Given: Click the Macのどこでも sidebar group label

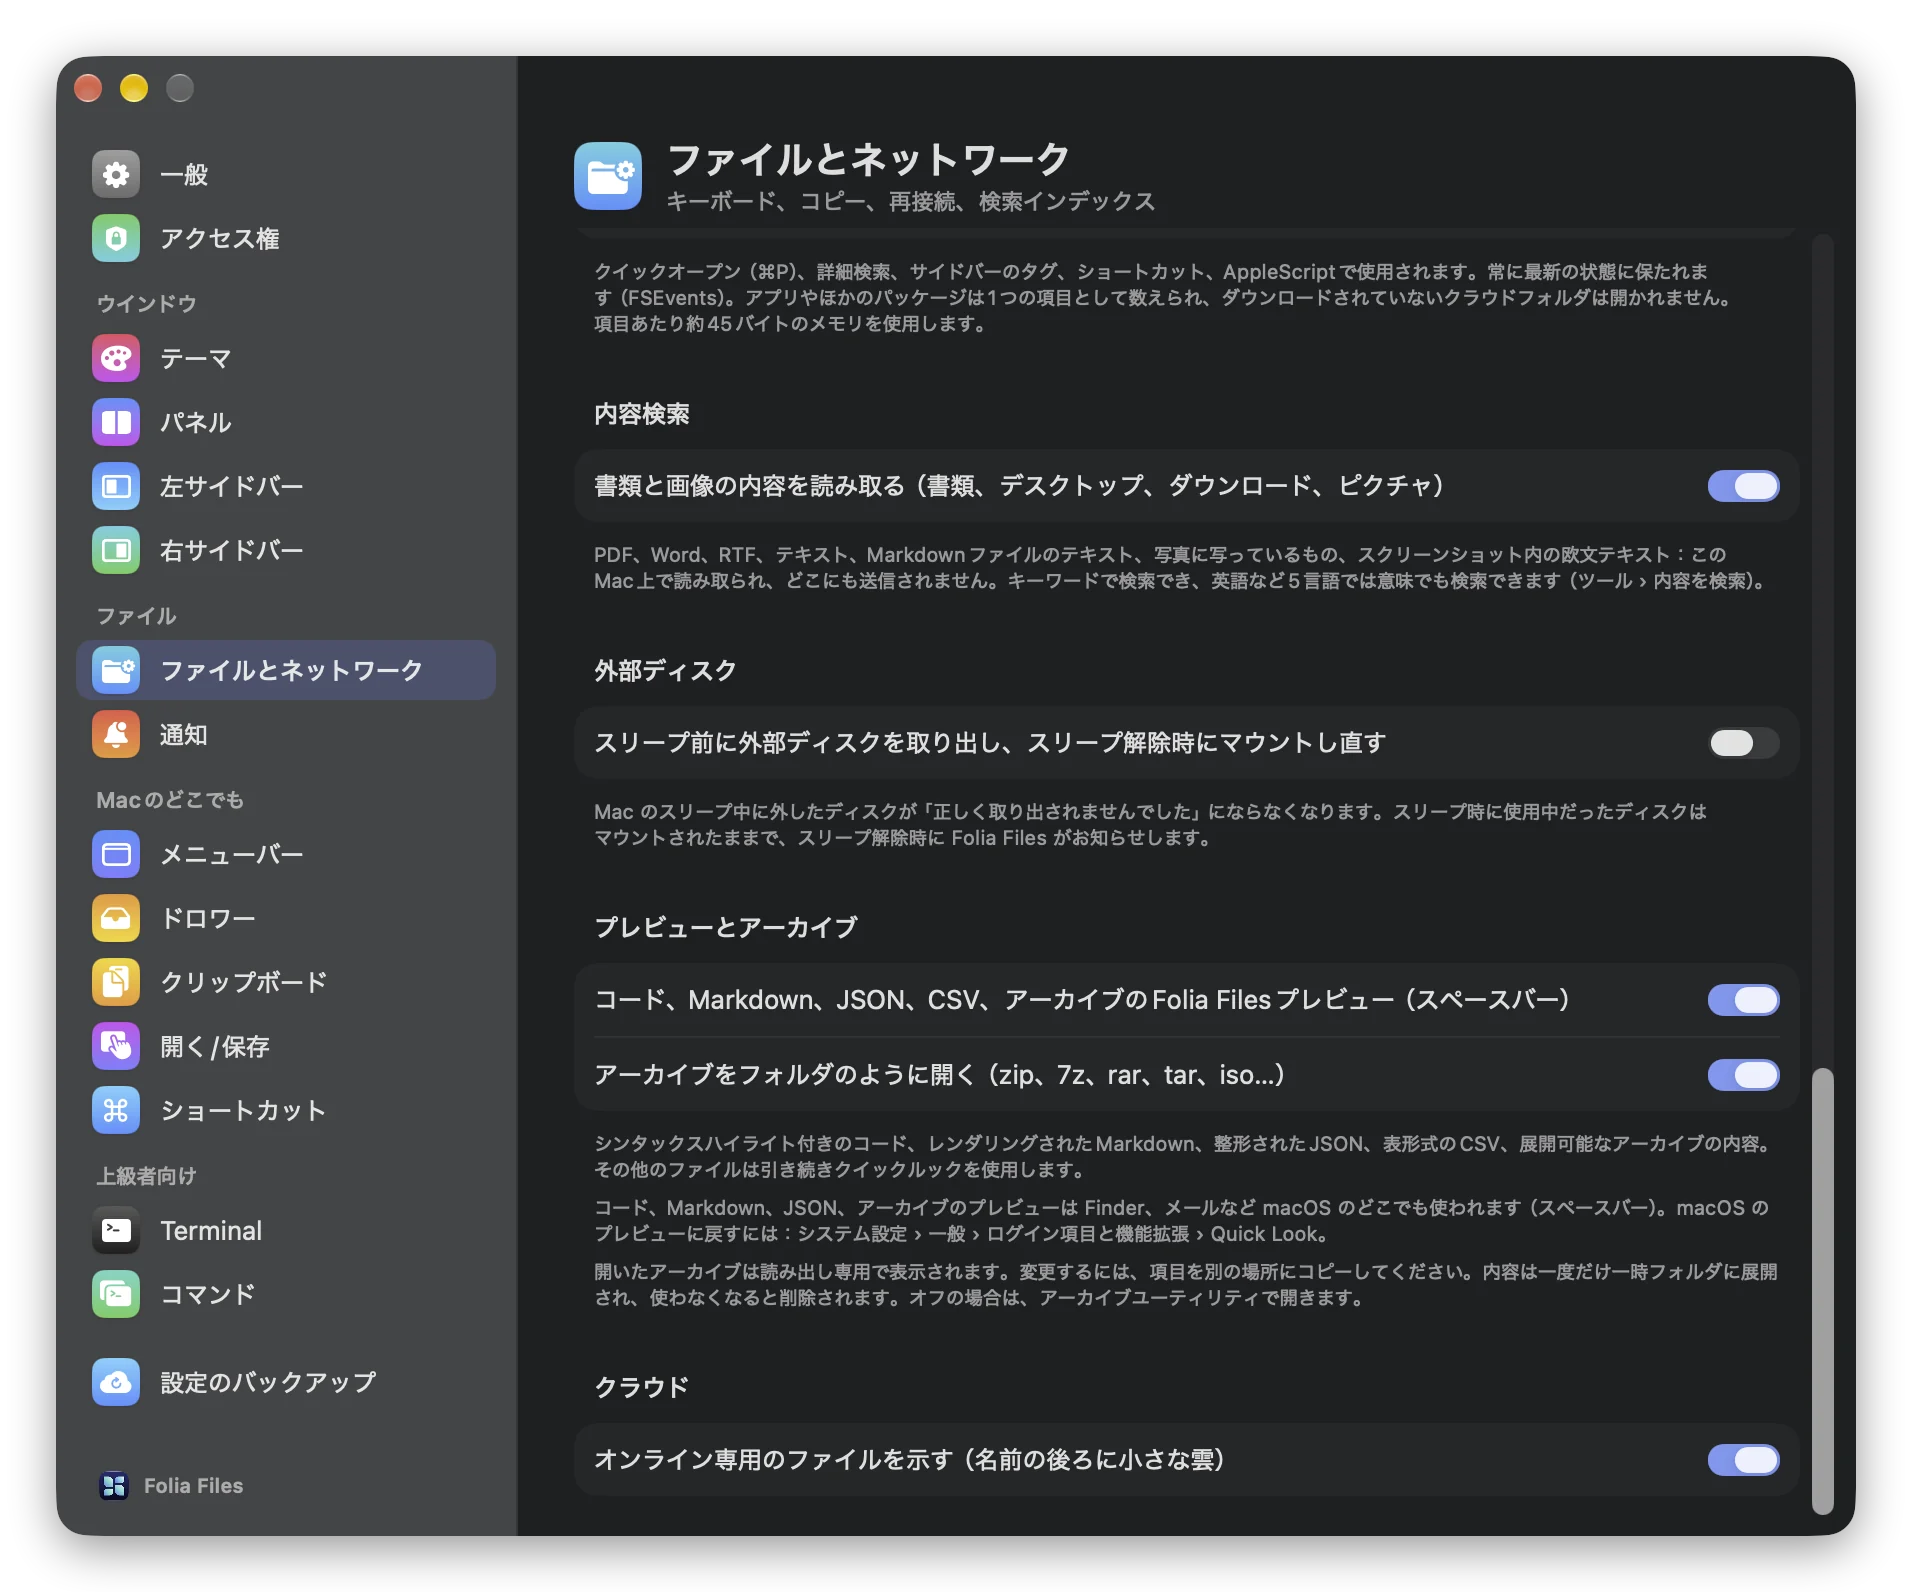Looking at the screenshot, I should 170,800.
